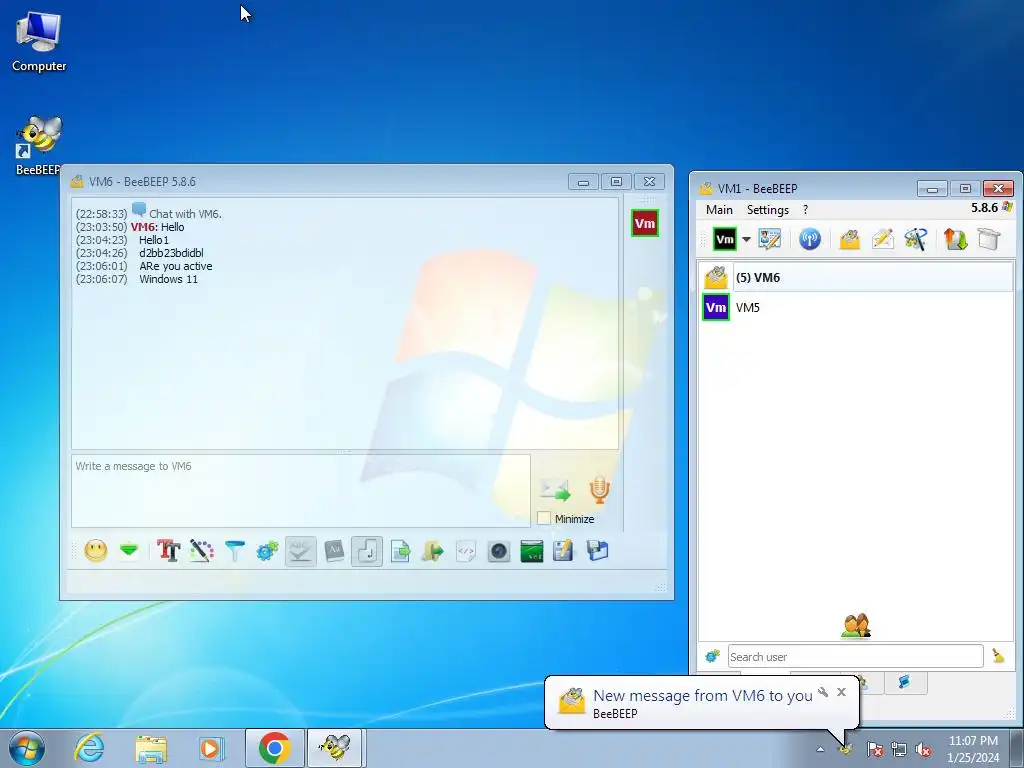Select the 'd2bb23bdidbl' message text
Screen dimensions: 1024x768
coord(171,253)
